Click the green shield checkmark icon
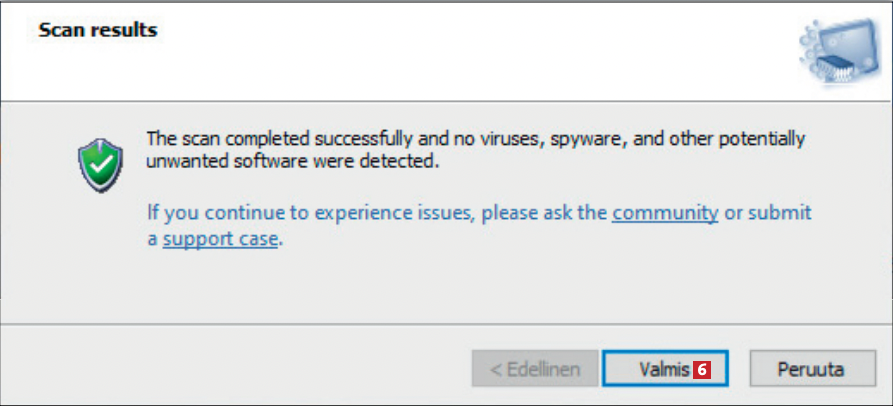The height and width of the screenshot is (406, 893). point(99,164)
